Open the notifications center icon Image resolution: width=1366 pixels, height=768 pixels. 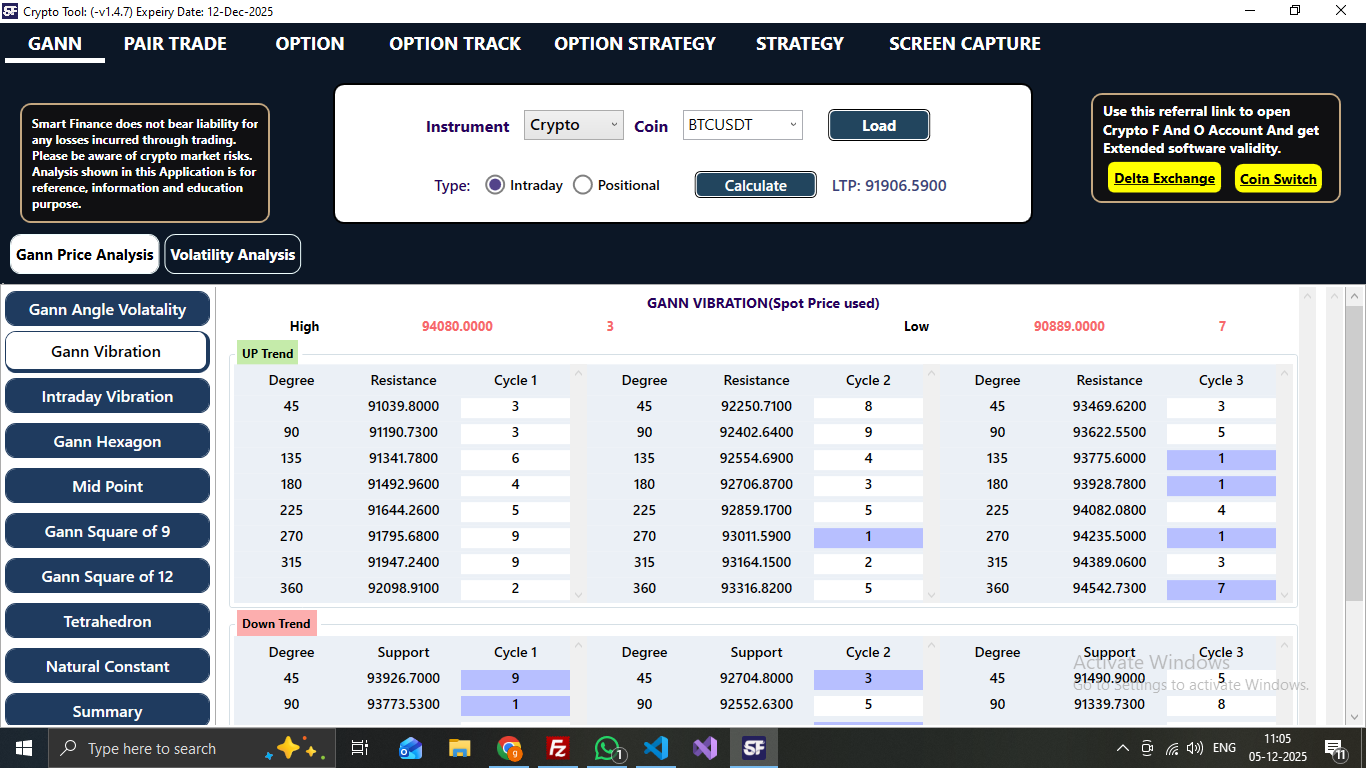1333,747
